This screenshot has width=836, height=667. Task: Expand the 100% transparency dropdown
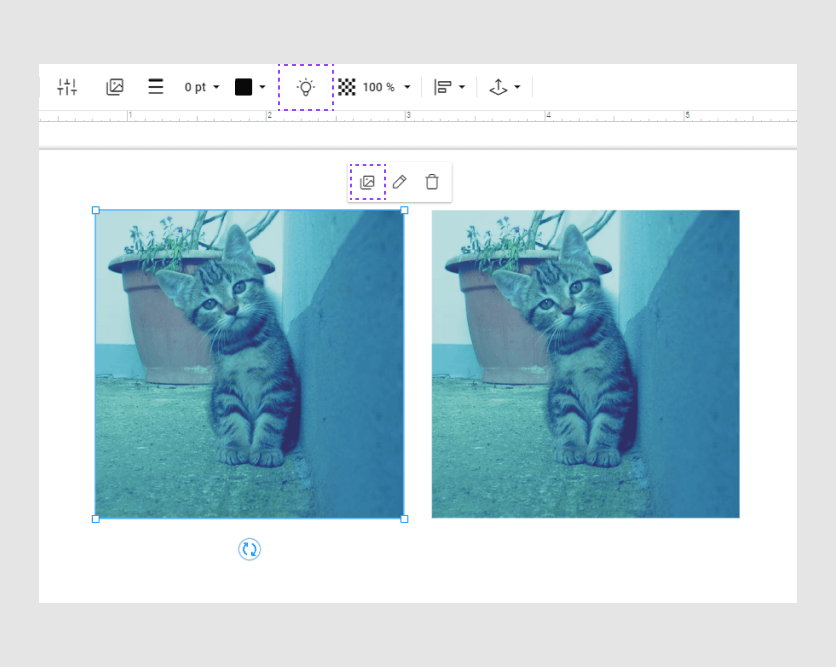coord(382,87)
